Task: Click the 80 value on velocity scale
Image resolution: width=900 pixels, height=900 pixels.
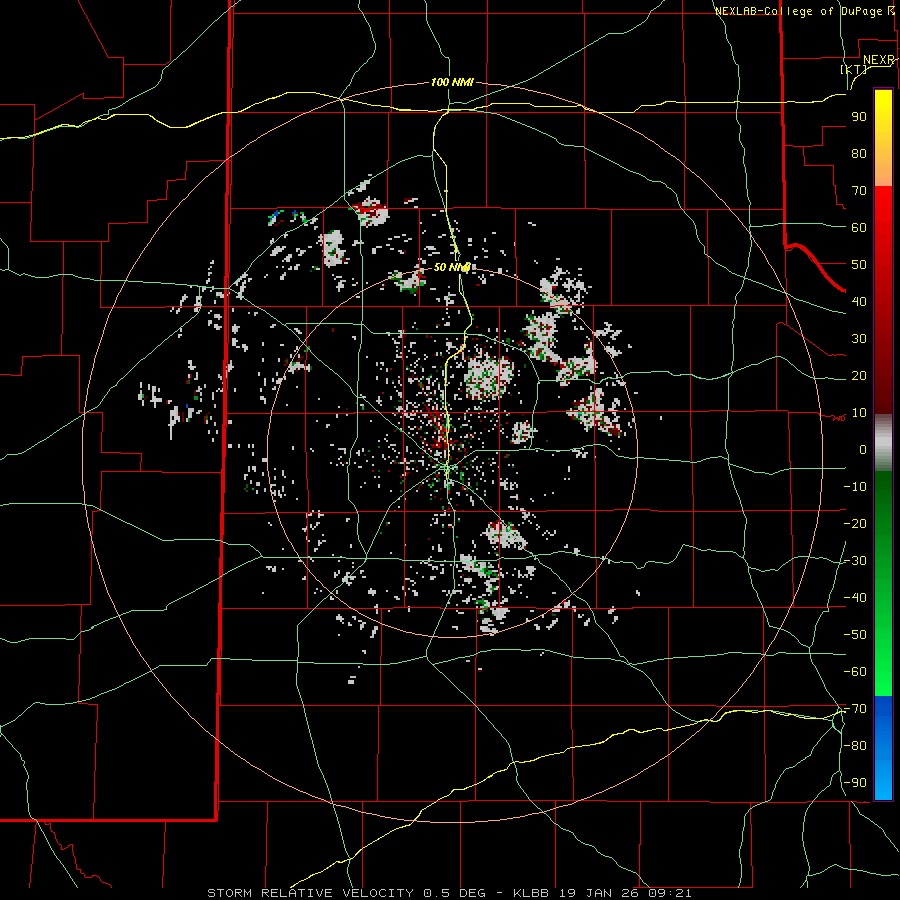Action: (859, 154)
